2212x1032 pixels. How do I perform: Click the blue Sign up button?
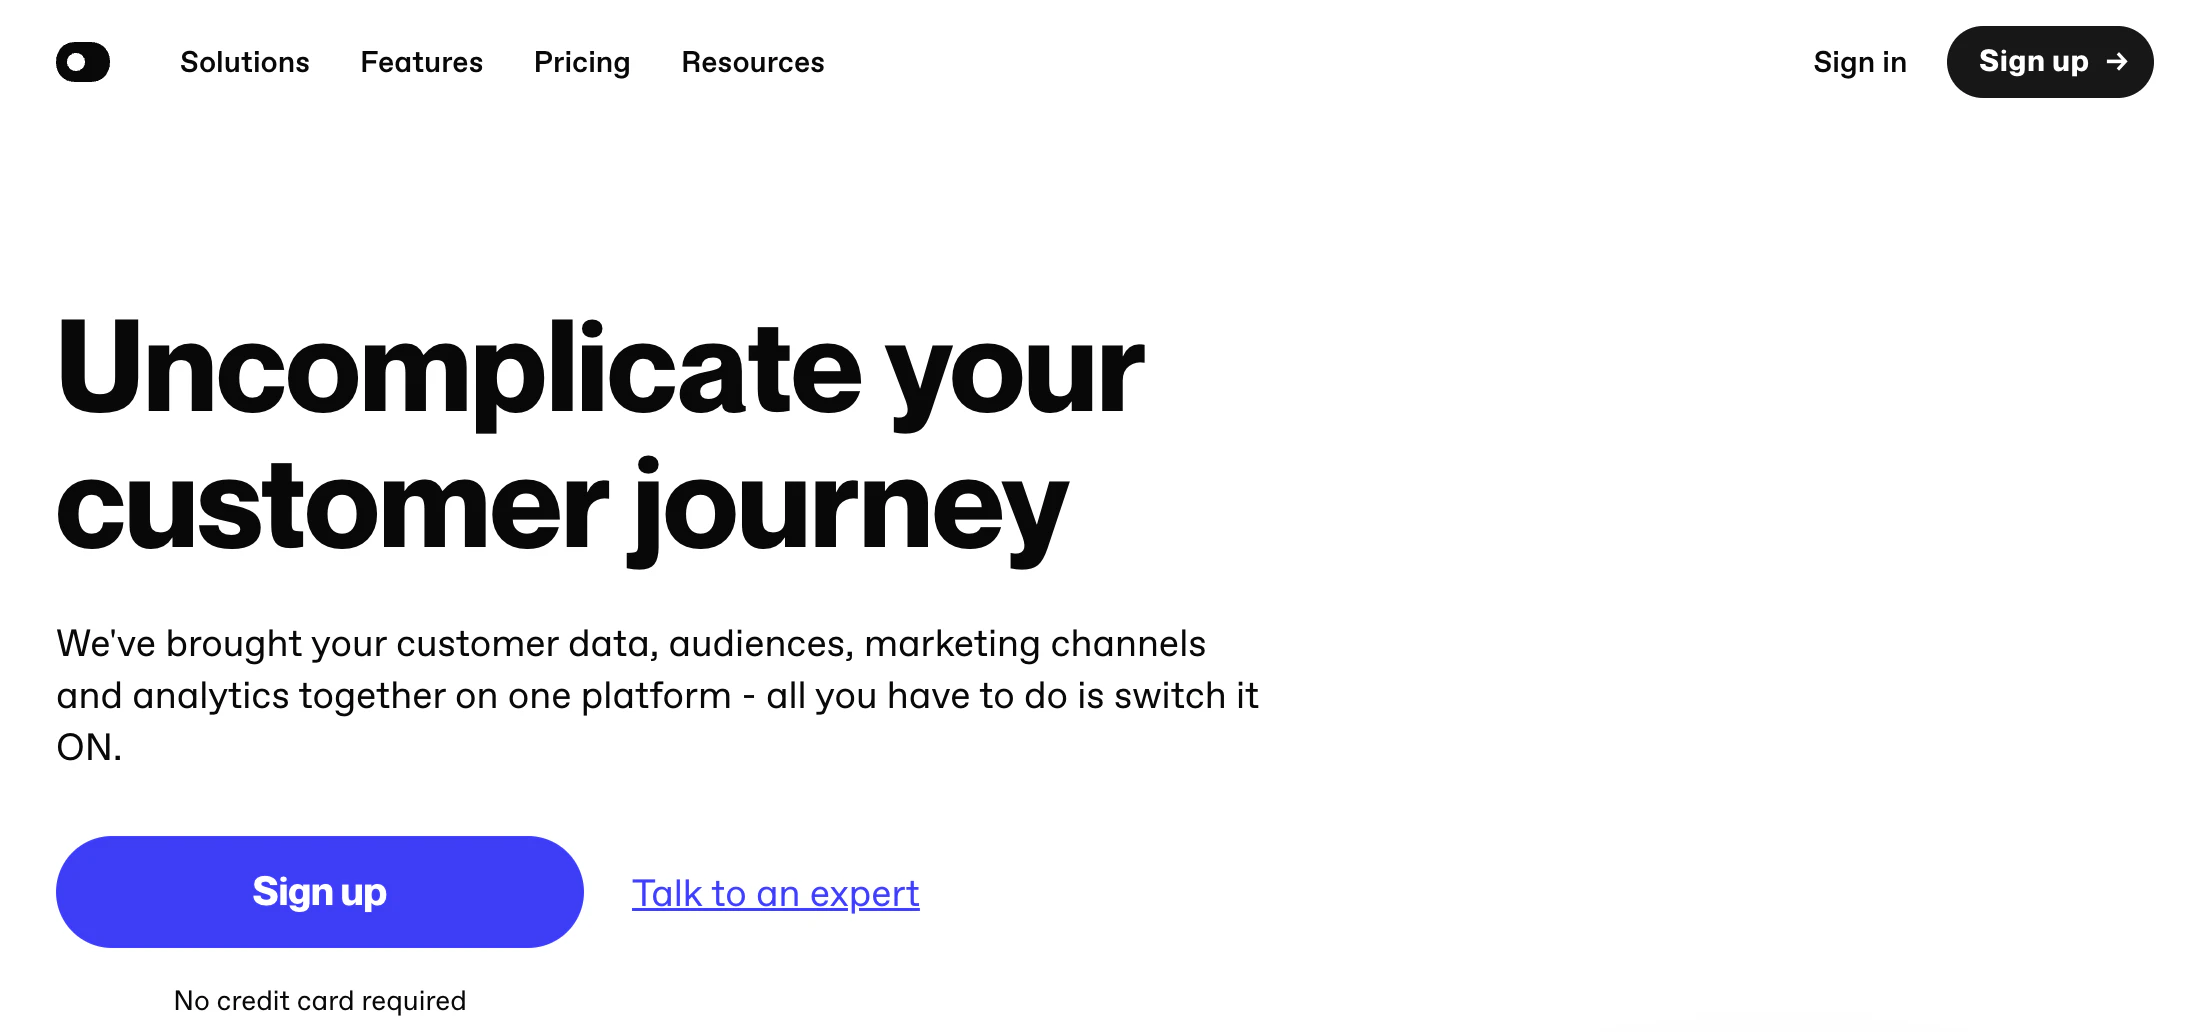point(320,892)
